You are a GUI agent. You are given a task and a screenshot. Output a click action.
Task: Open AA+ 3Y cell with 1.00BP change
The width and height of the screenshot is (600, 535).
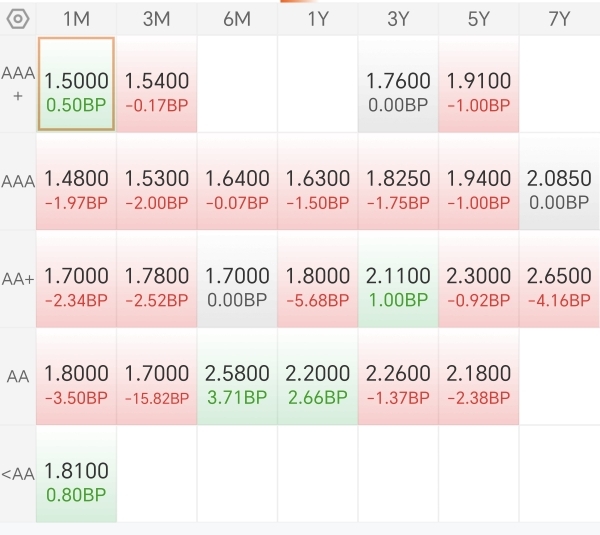[x=398, y=279]
